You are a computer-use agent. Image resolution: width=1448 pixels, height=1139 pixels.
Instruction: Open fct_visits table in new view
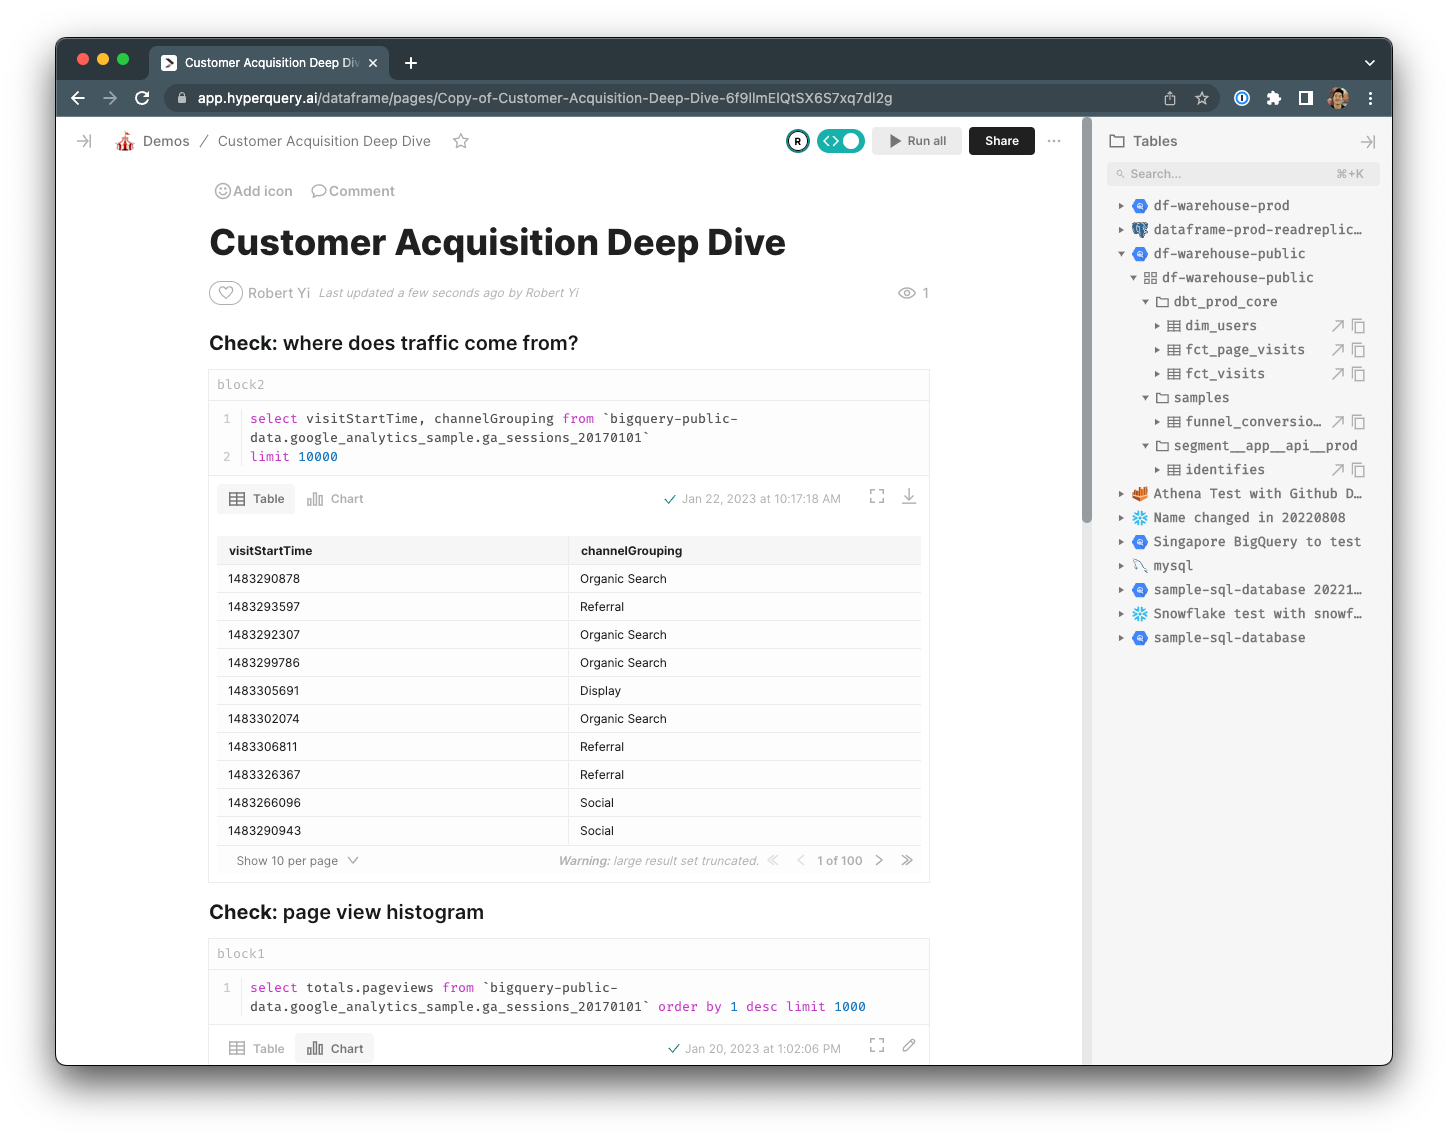click(x=1338, y=373)
